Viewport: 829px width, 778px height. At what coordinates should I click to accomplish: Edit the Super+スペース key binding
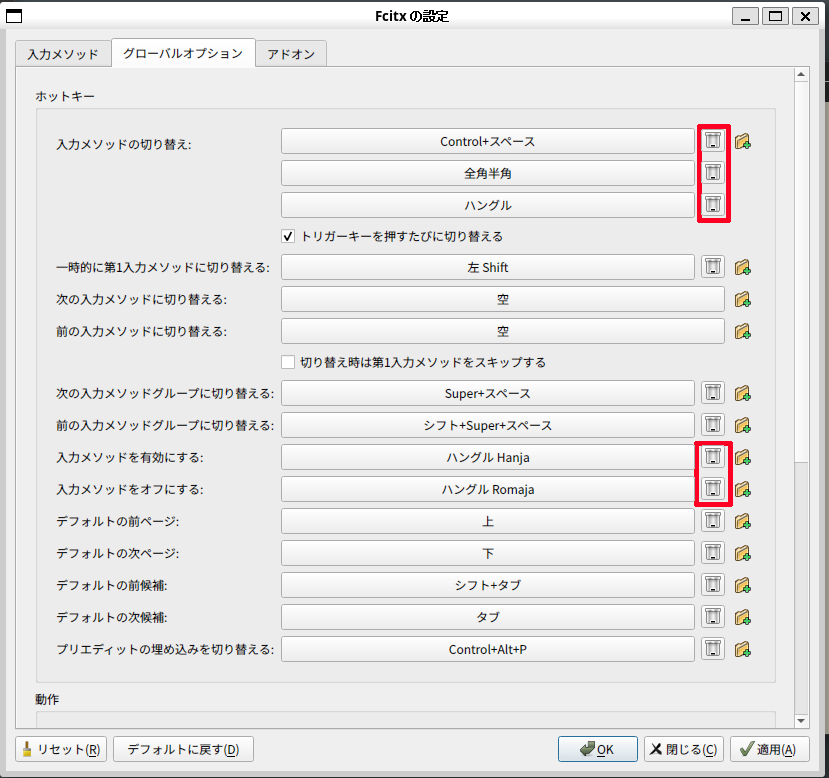(x=487, y=393)
